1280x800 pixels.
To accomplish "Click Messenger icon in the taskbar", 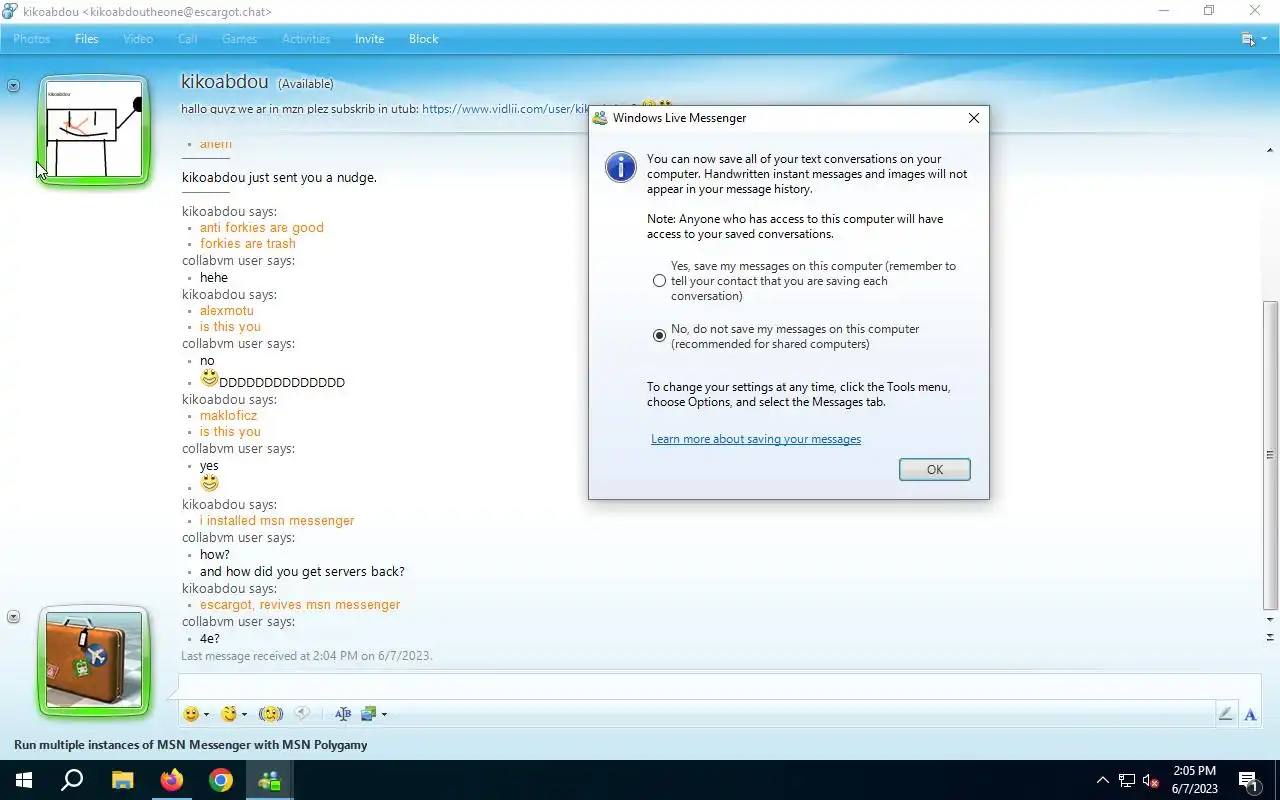I will point(270,780).
